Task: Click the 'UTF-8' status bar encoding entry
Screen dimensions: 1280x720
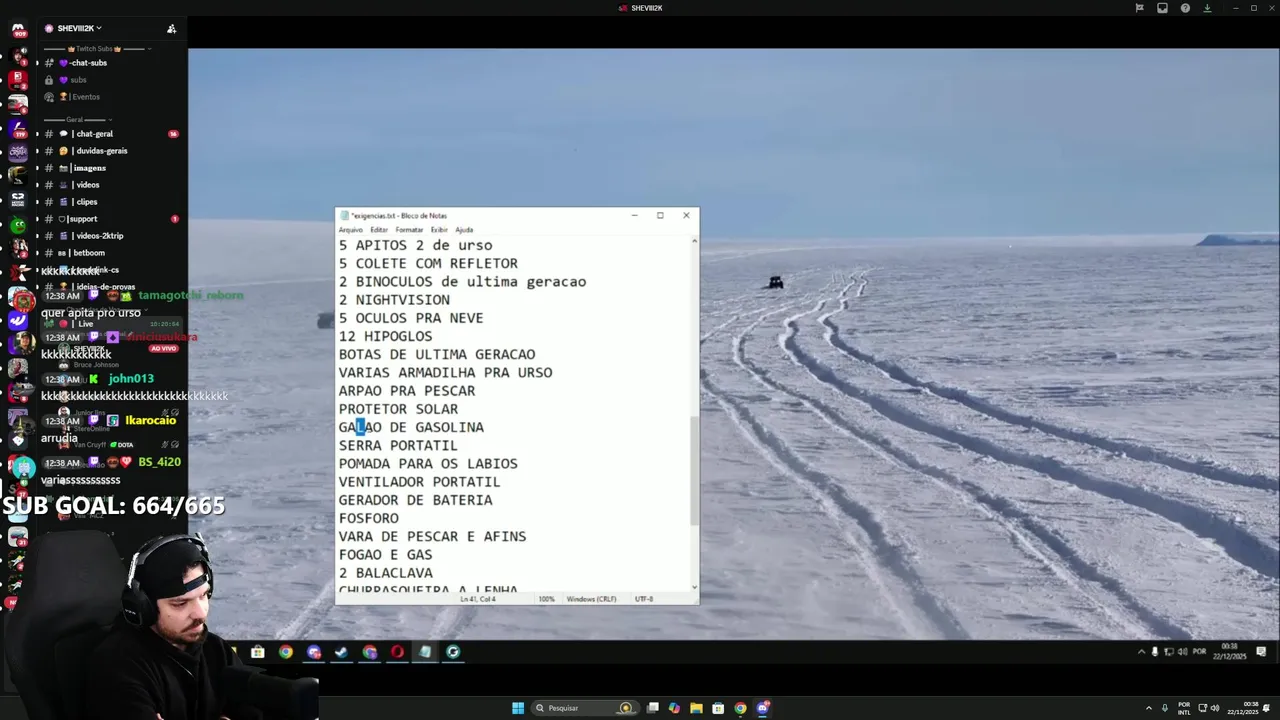Action: tap(644, 599)
